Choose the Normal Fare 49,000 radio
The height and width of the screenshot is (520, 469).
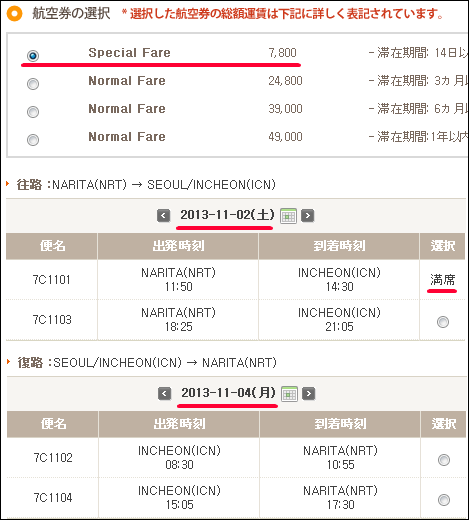[x=33, y=140]
